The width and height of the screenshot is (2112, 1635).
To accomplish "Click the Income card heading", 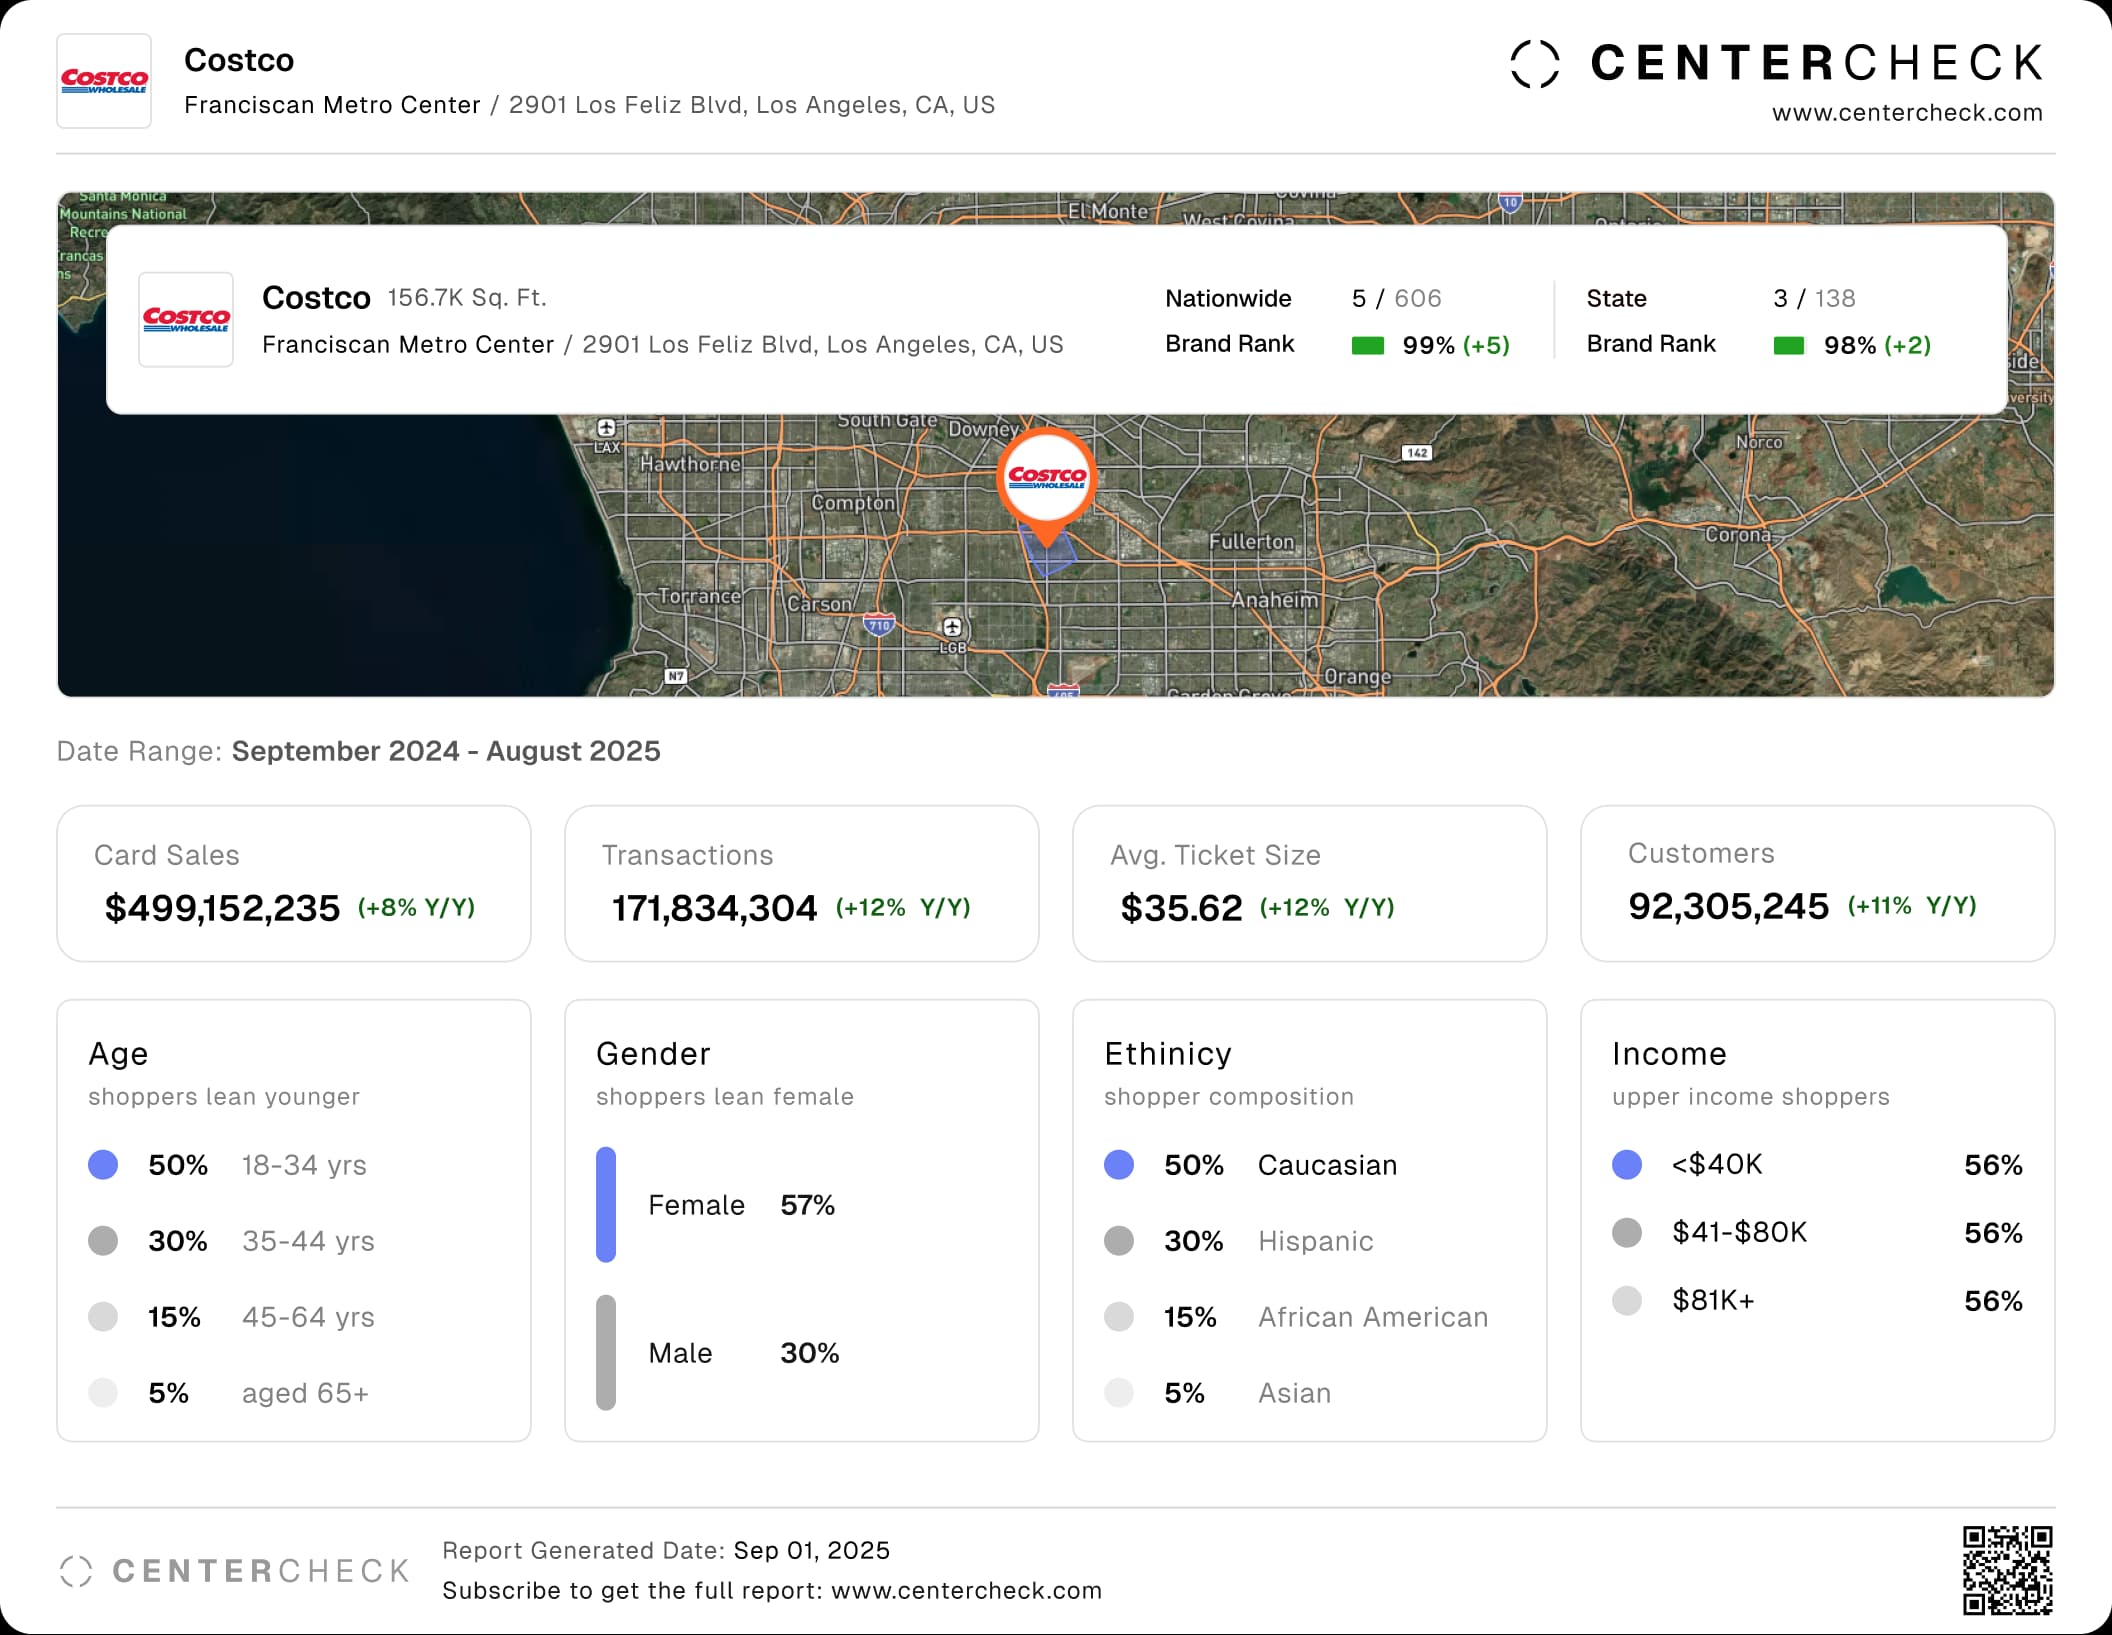I will coord(1669,1054).
